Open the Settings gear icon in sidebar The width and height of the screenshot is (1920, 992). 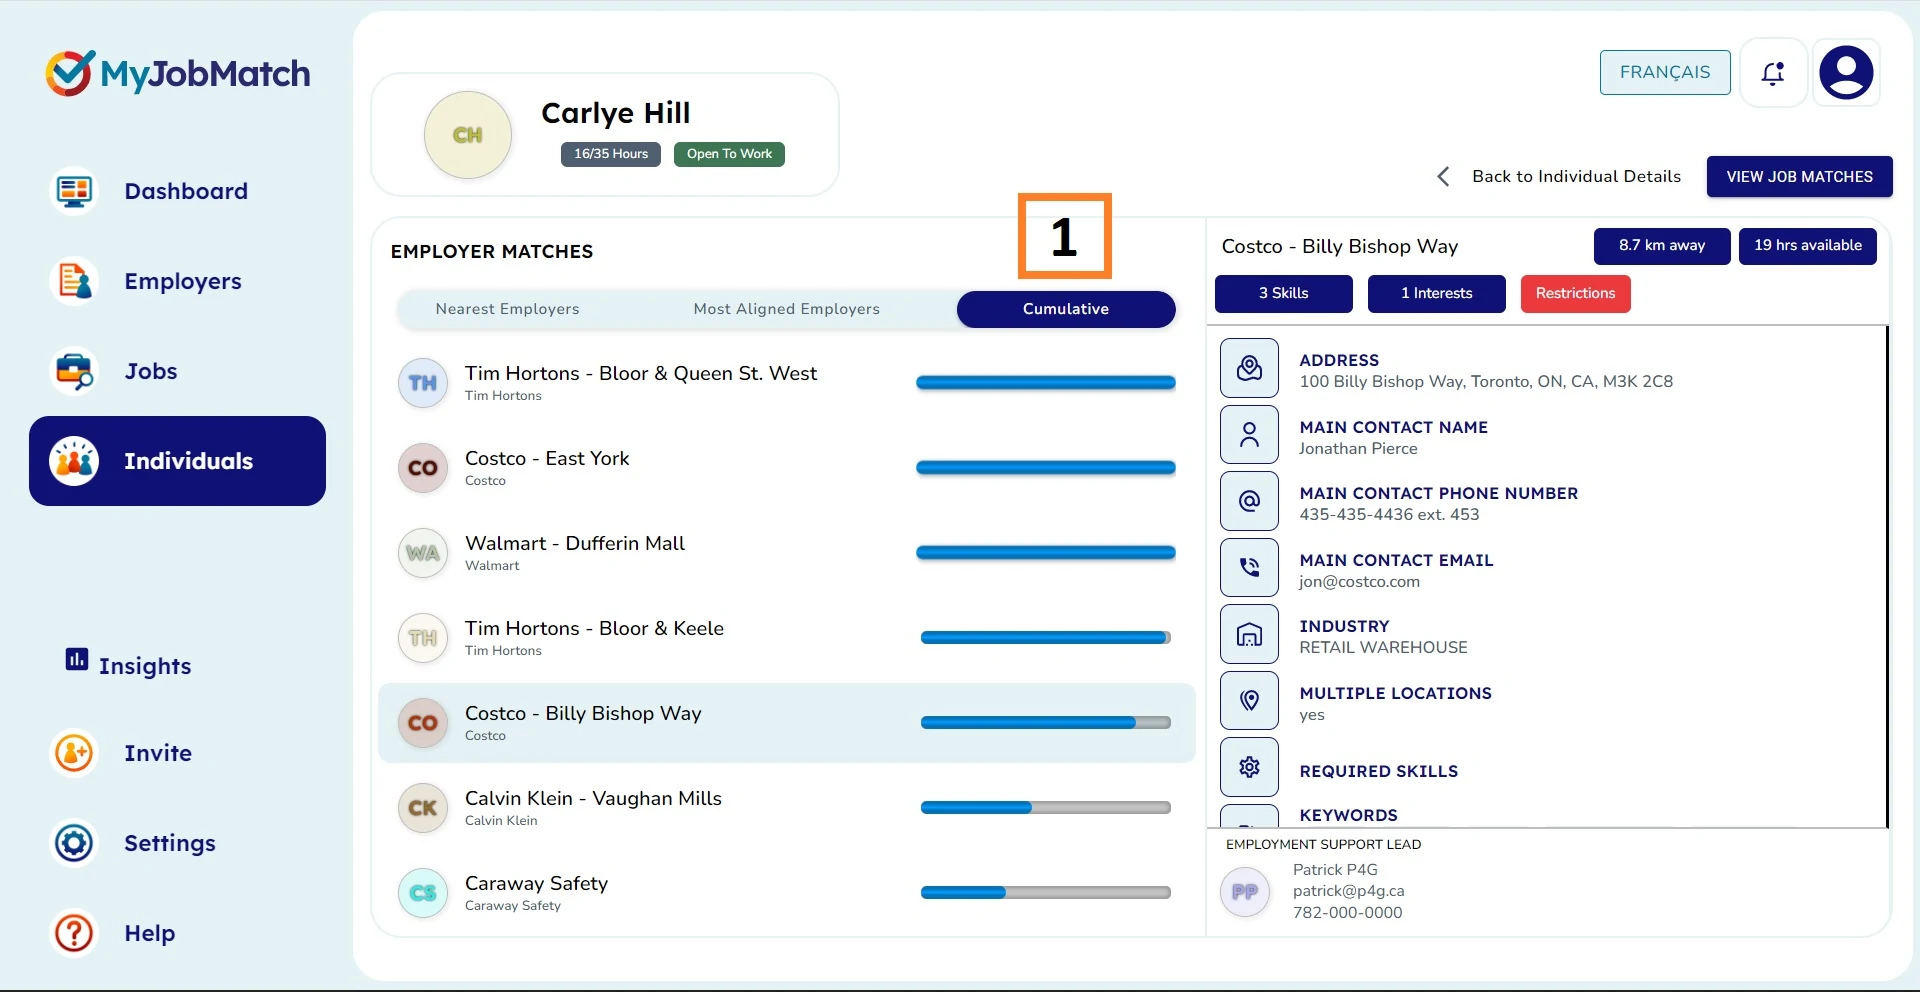pos(74,843)
